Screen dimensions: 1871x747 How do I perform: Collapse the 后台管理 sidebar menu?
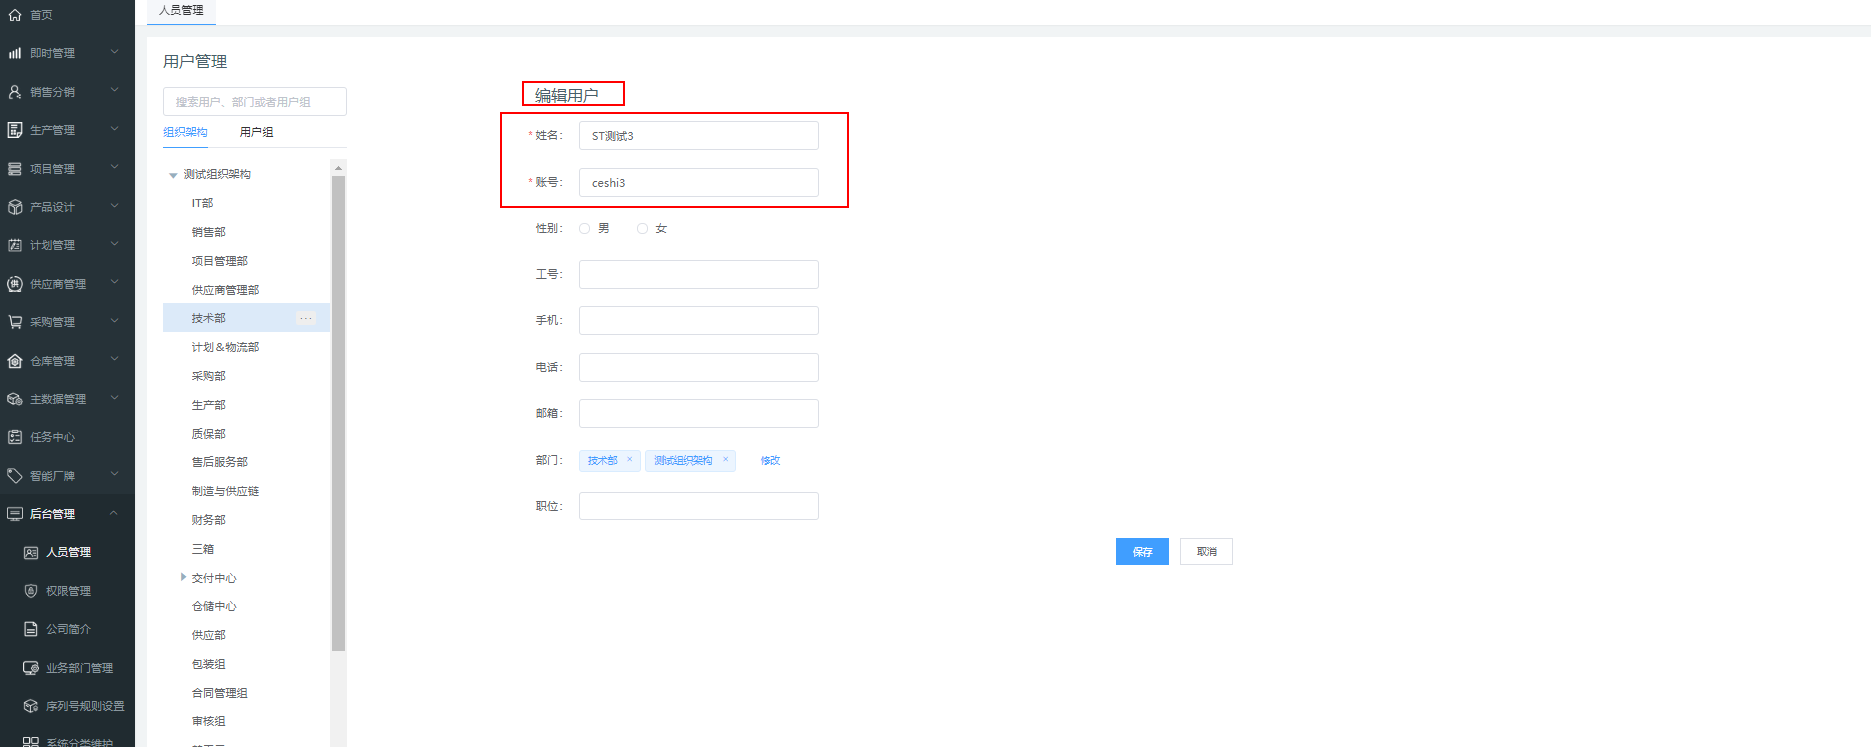click(x=113, y=514)
